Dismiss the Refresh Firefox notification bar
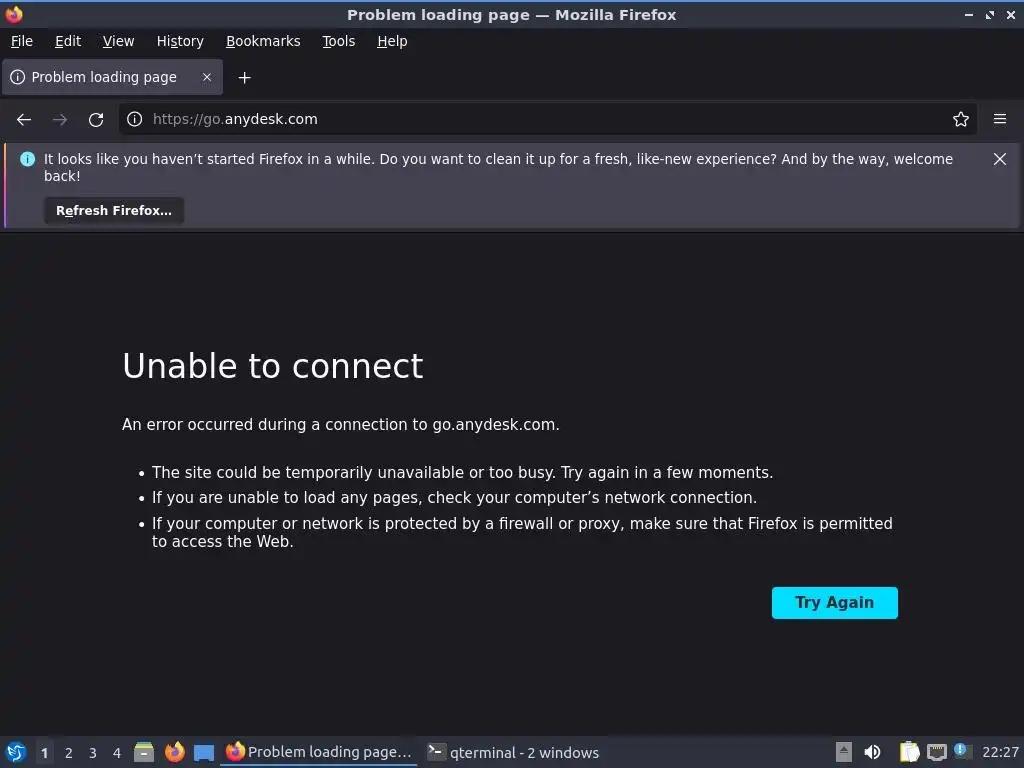 pyautogui.click(x=999, y=159)
